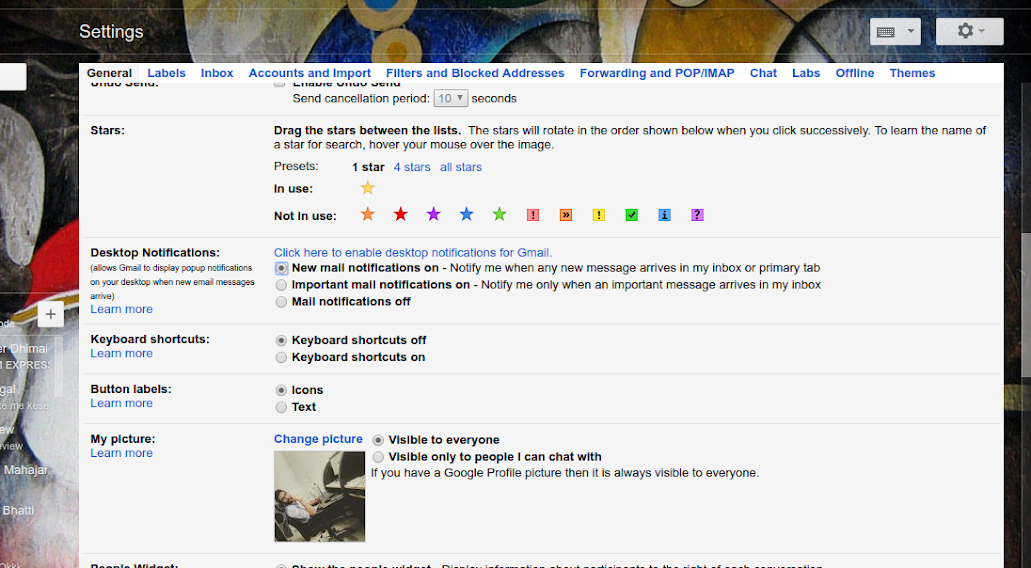The width and height of the screenshot is (1031, 568).
Task: Select New mail notifications on
Action: tap(281, 268)
